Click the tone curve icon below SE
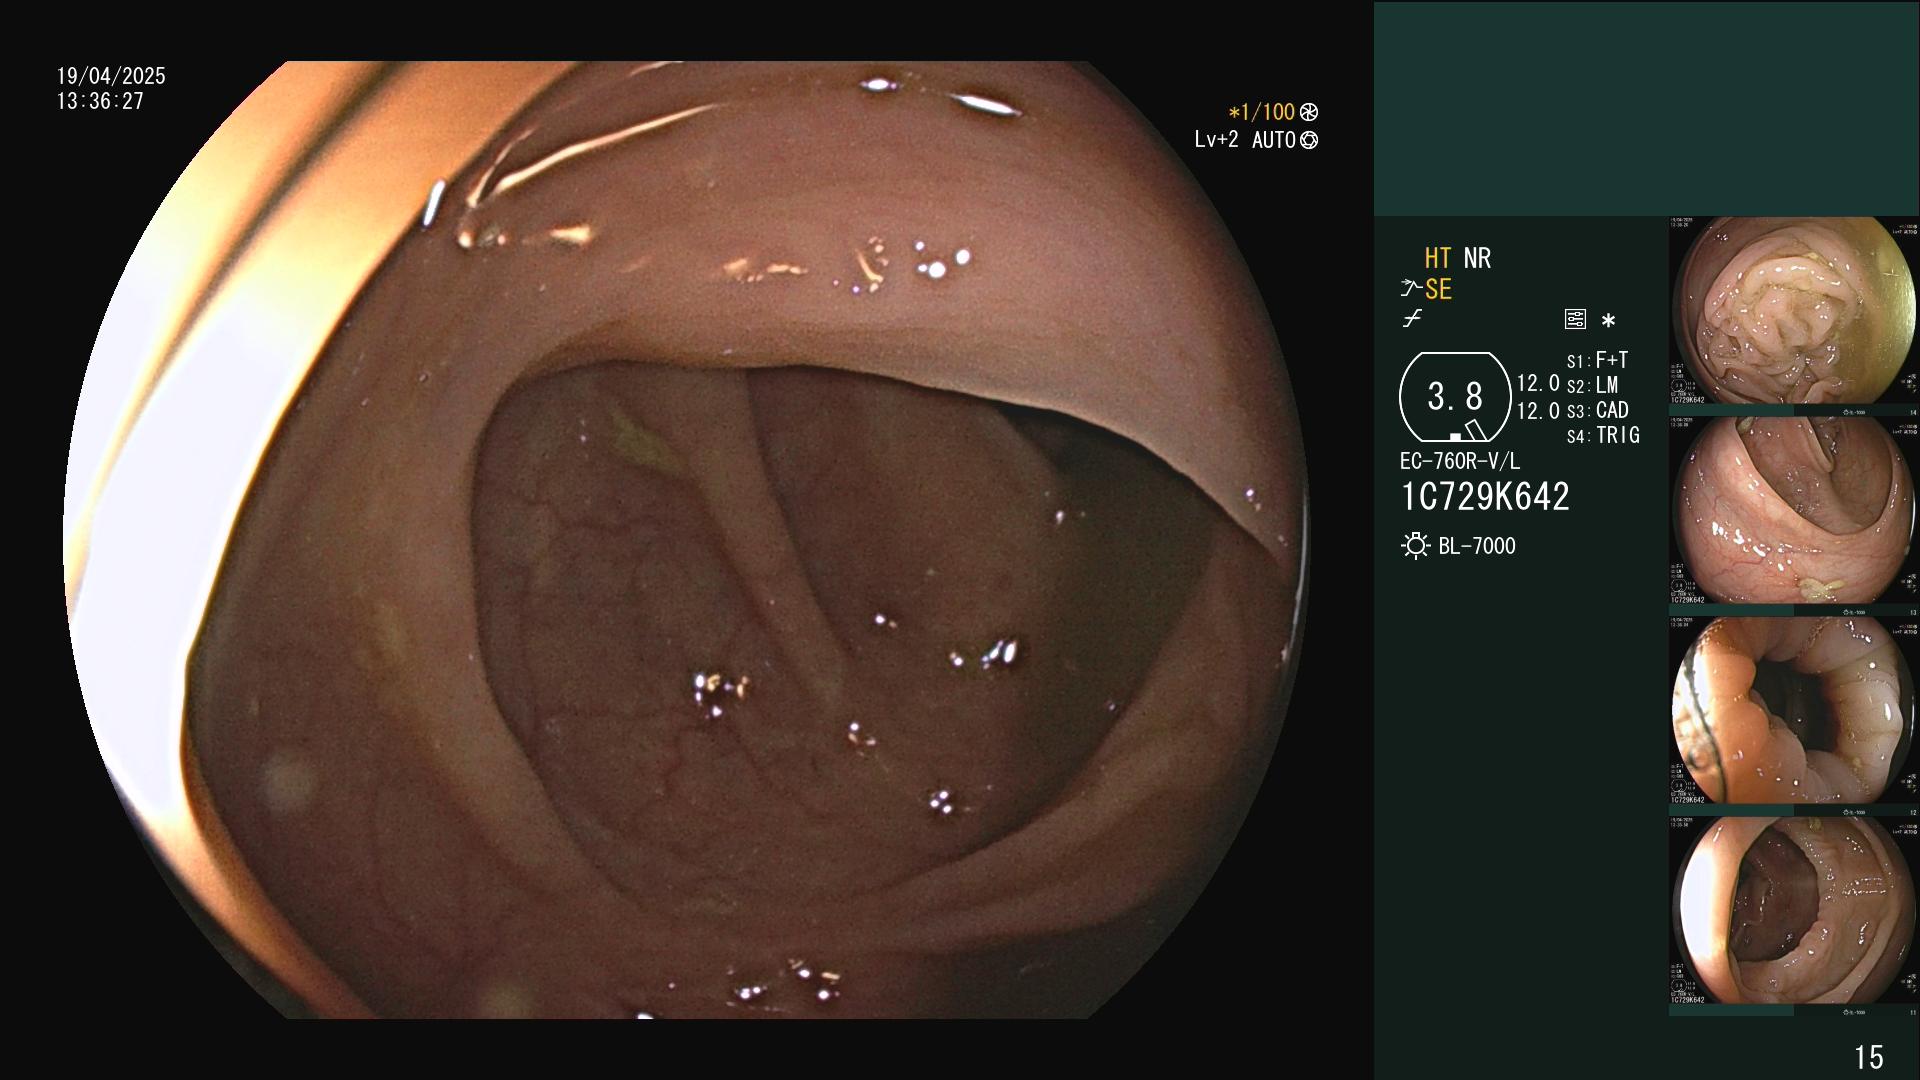 tap(1412, 319)
